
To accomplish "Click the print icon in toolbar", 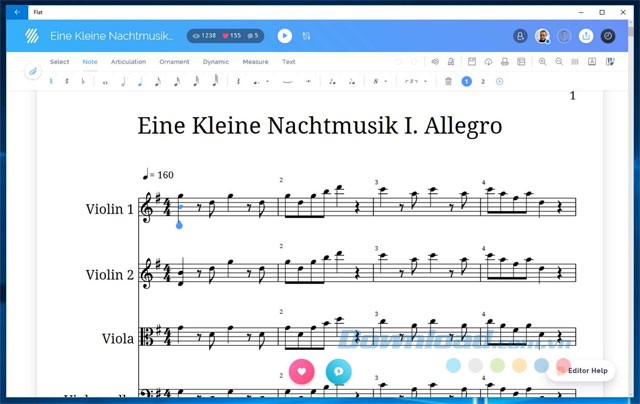I will (x=504, y=62).
